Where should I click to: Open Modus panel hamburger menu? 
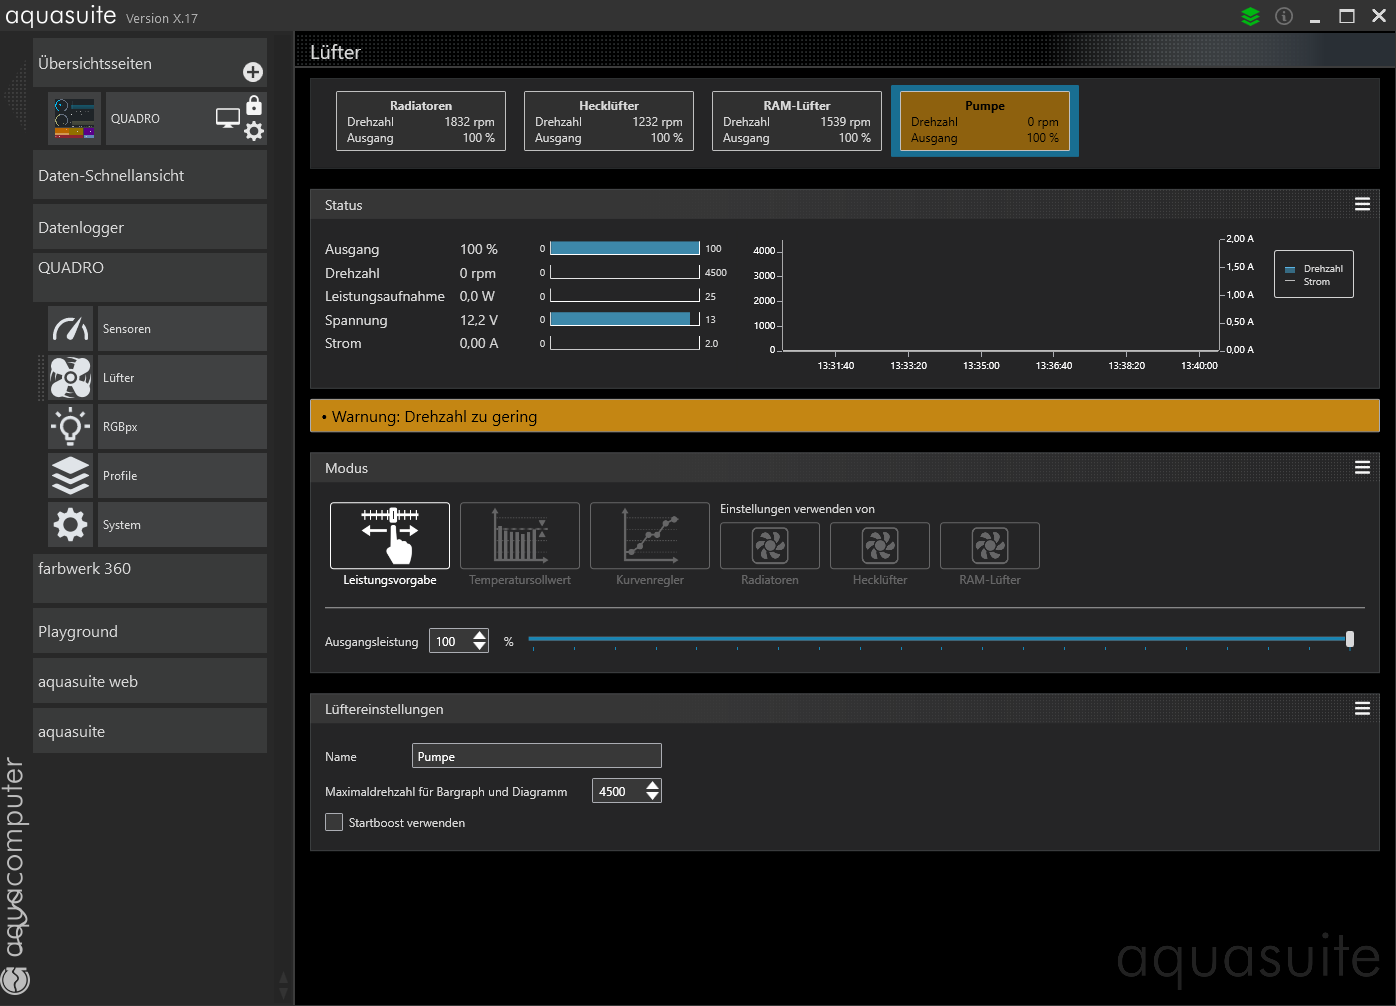point(1362,467)
